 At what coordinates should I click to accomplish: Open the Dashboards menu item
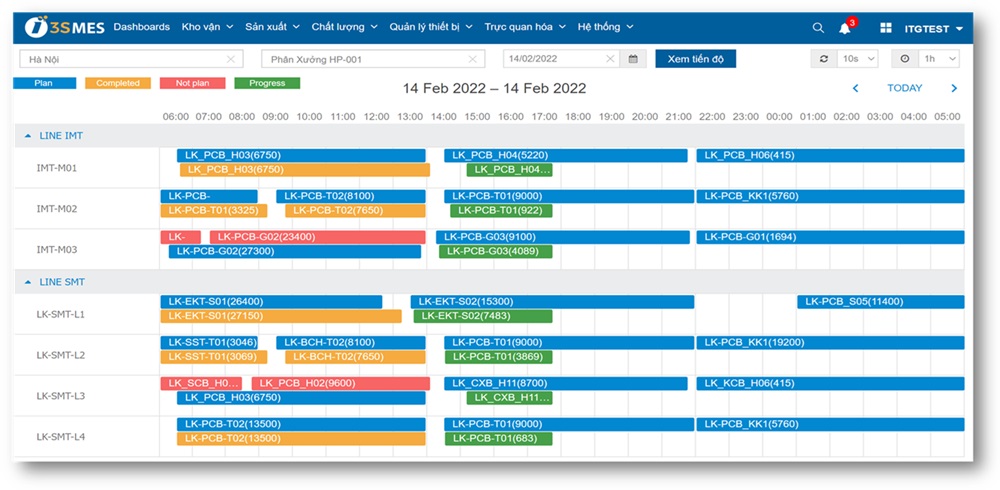click(x=141, y=27)
